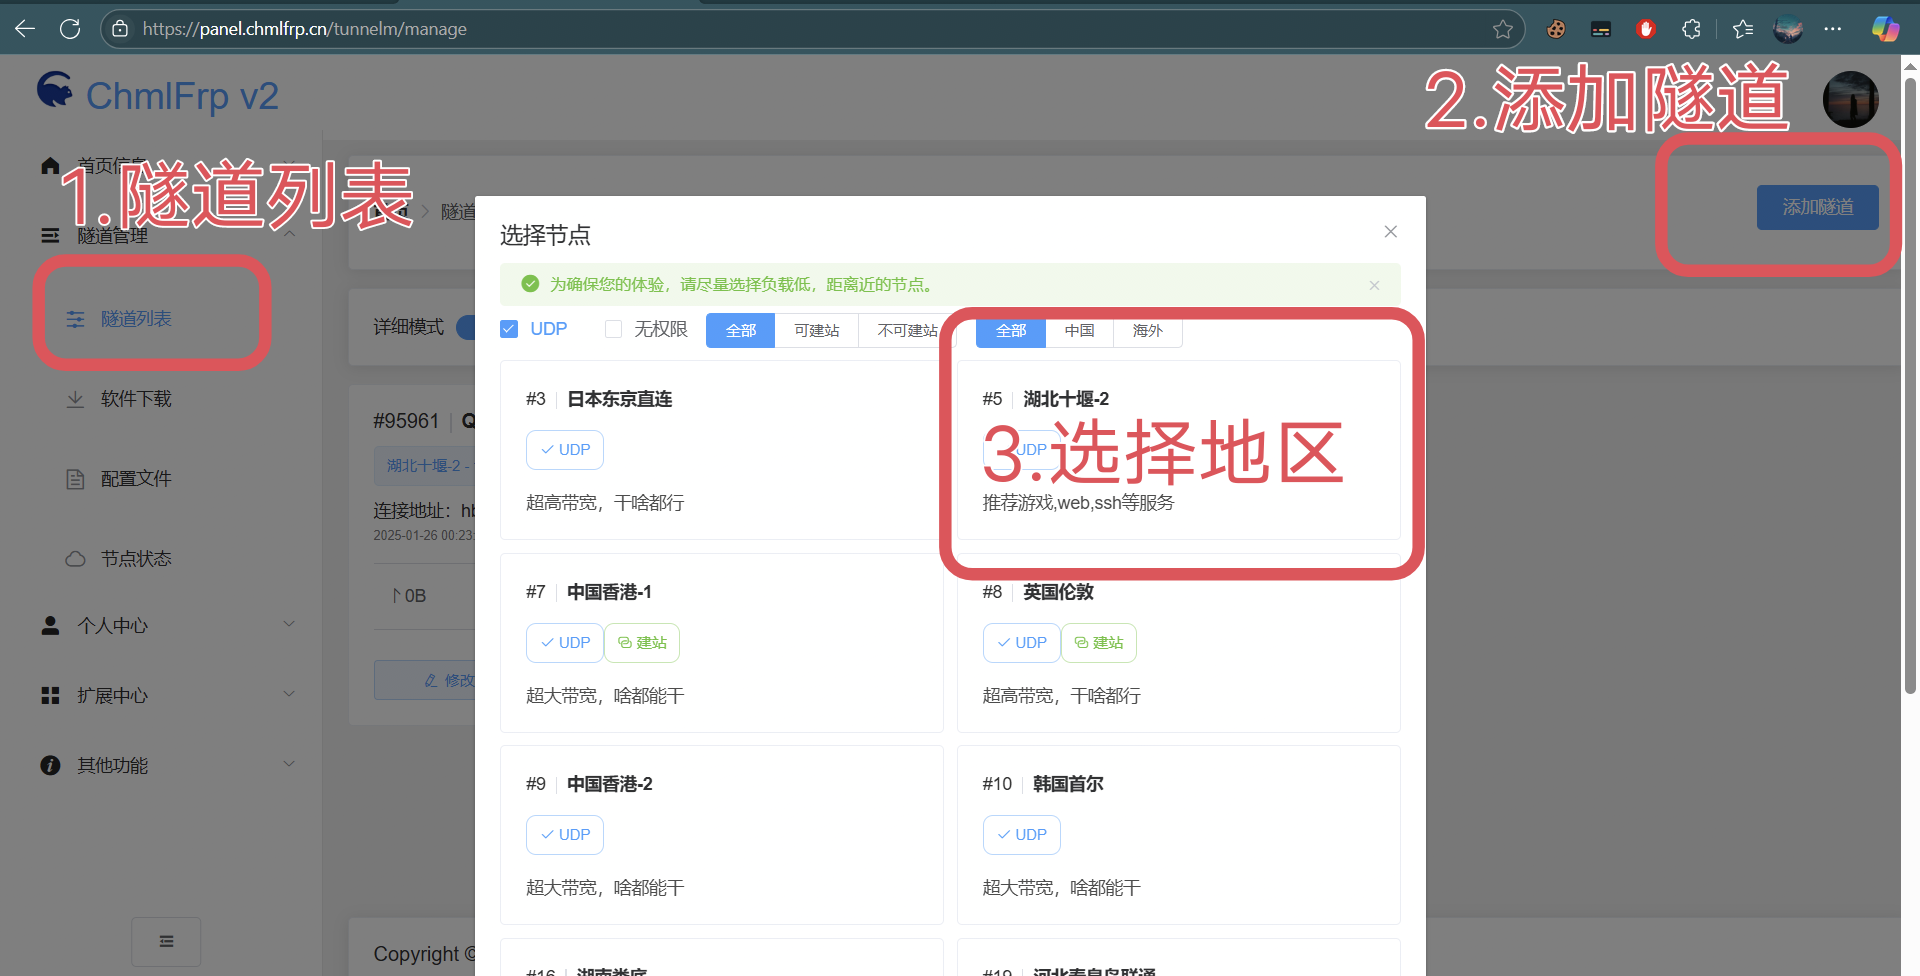Screen dimensions: 1920x976
Task: Toggle the UDP checkbox filter
Action: [509, 329]
